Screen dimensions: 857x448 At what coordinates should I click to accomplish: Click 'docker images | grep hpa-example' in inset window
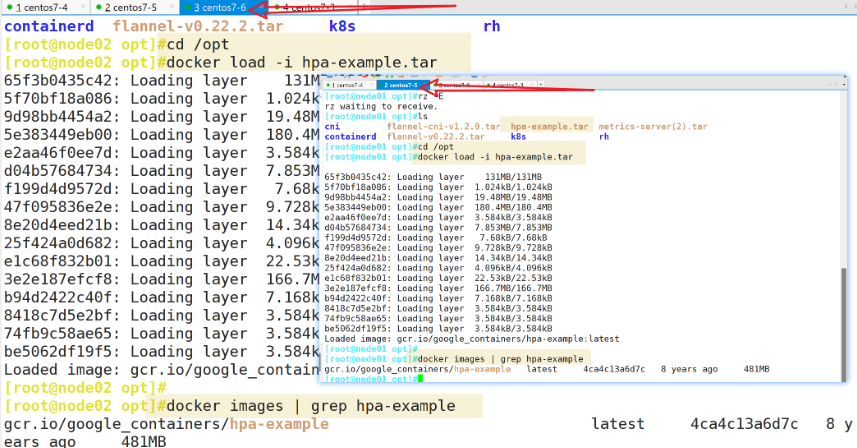click(x=500, y=359)
